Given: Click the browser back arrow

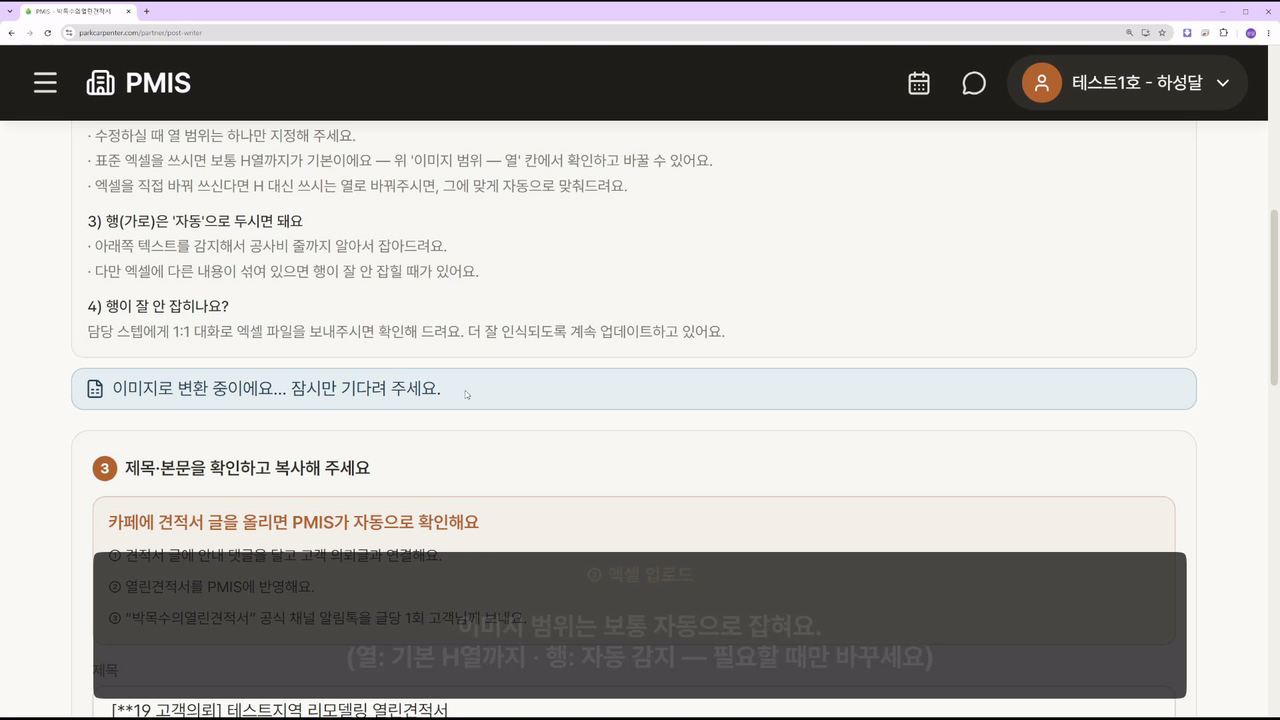Looking at the screenshot, I should point(11,33).
